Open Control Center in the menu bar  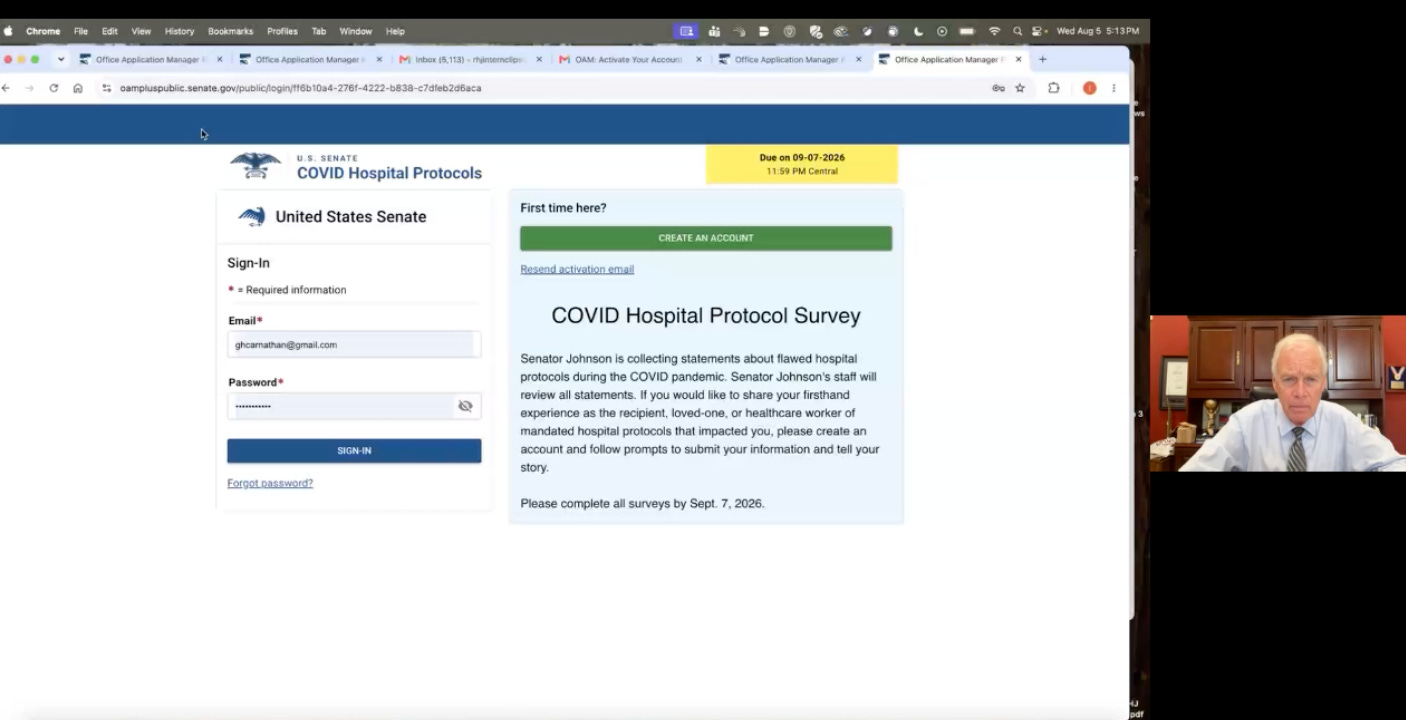point(1039,31)
